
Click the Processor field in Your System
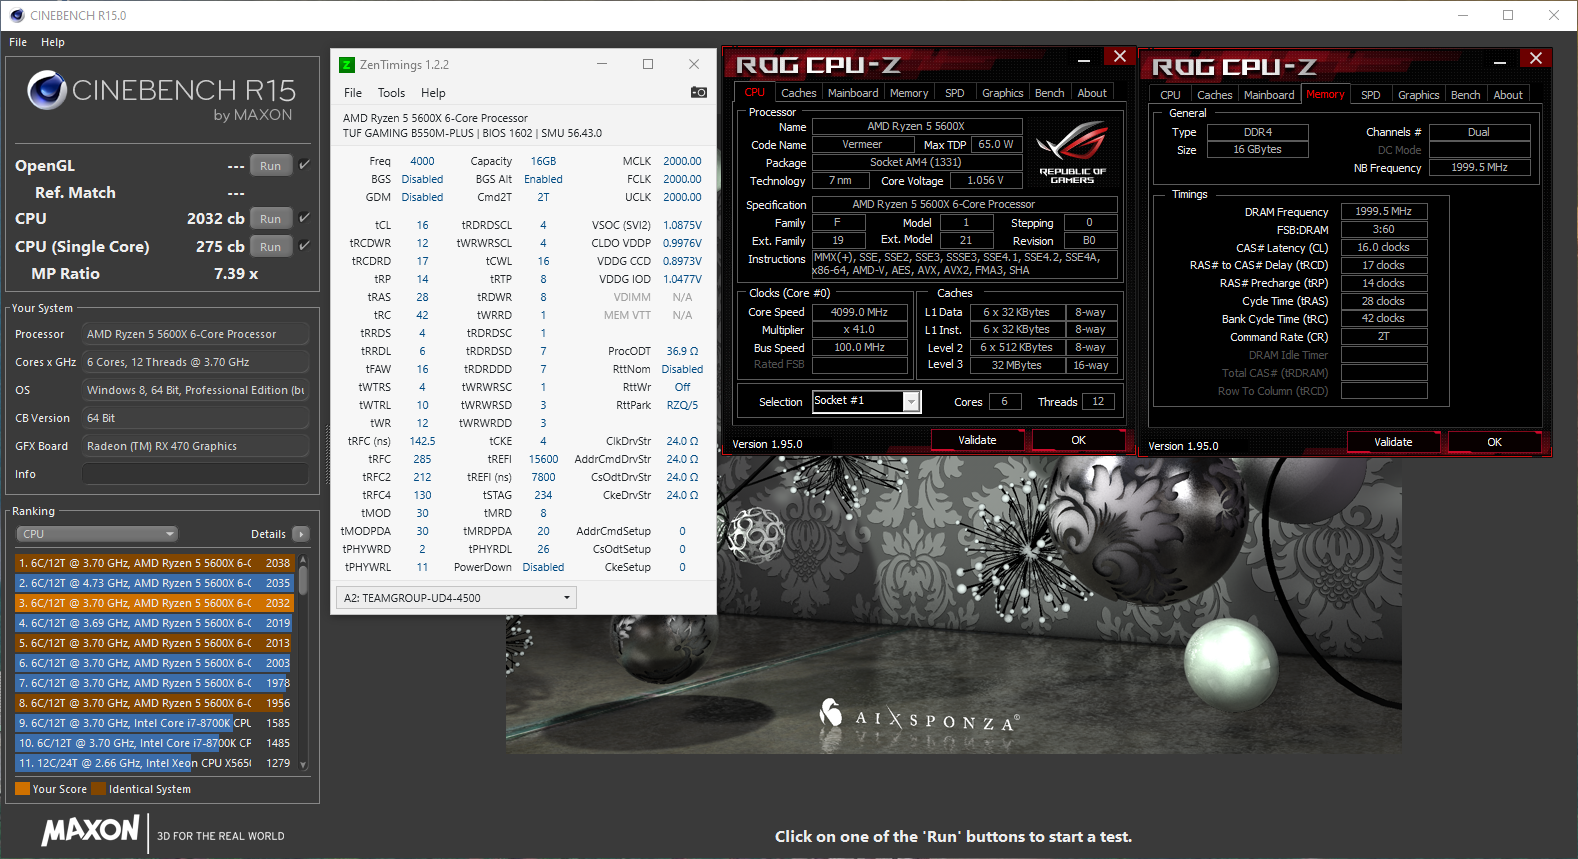pos(195,334)
